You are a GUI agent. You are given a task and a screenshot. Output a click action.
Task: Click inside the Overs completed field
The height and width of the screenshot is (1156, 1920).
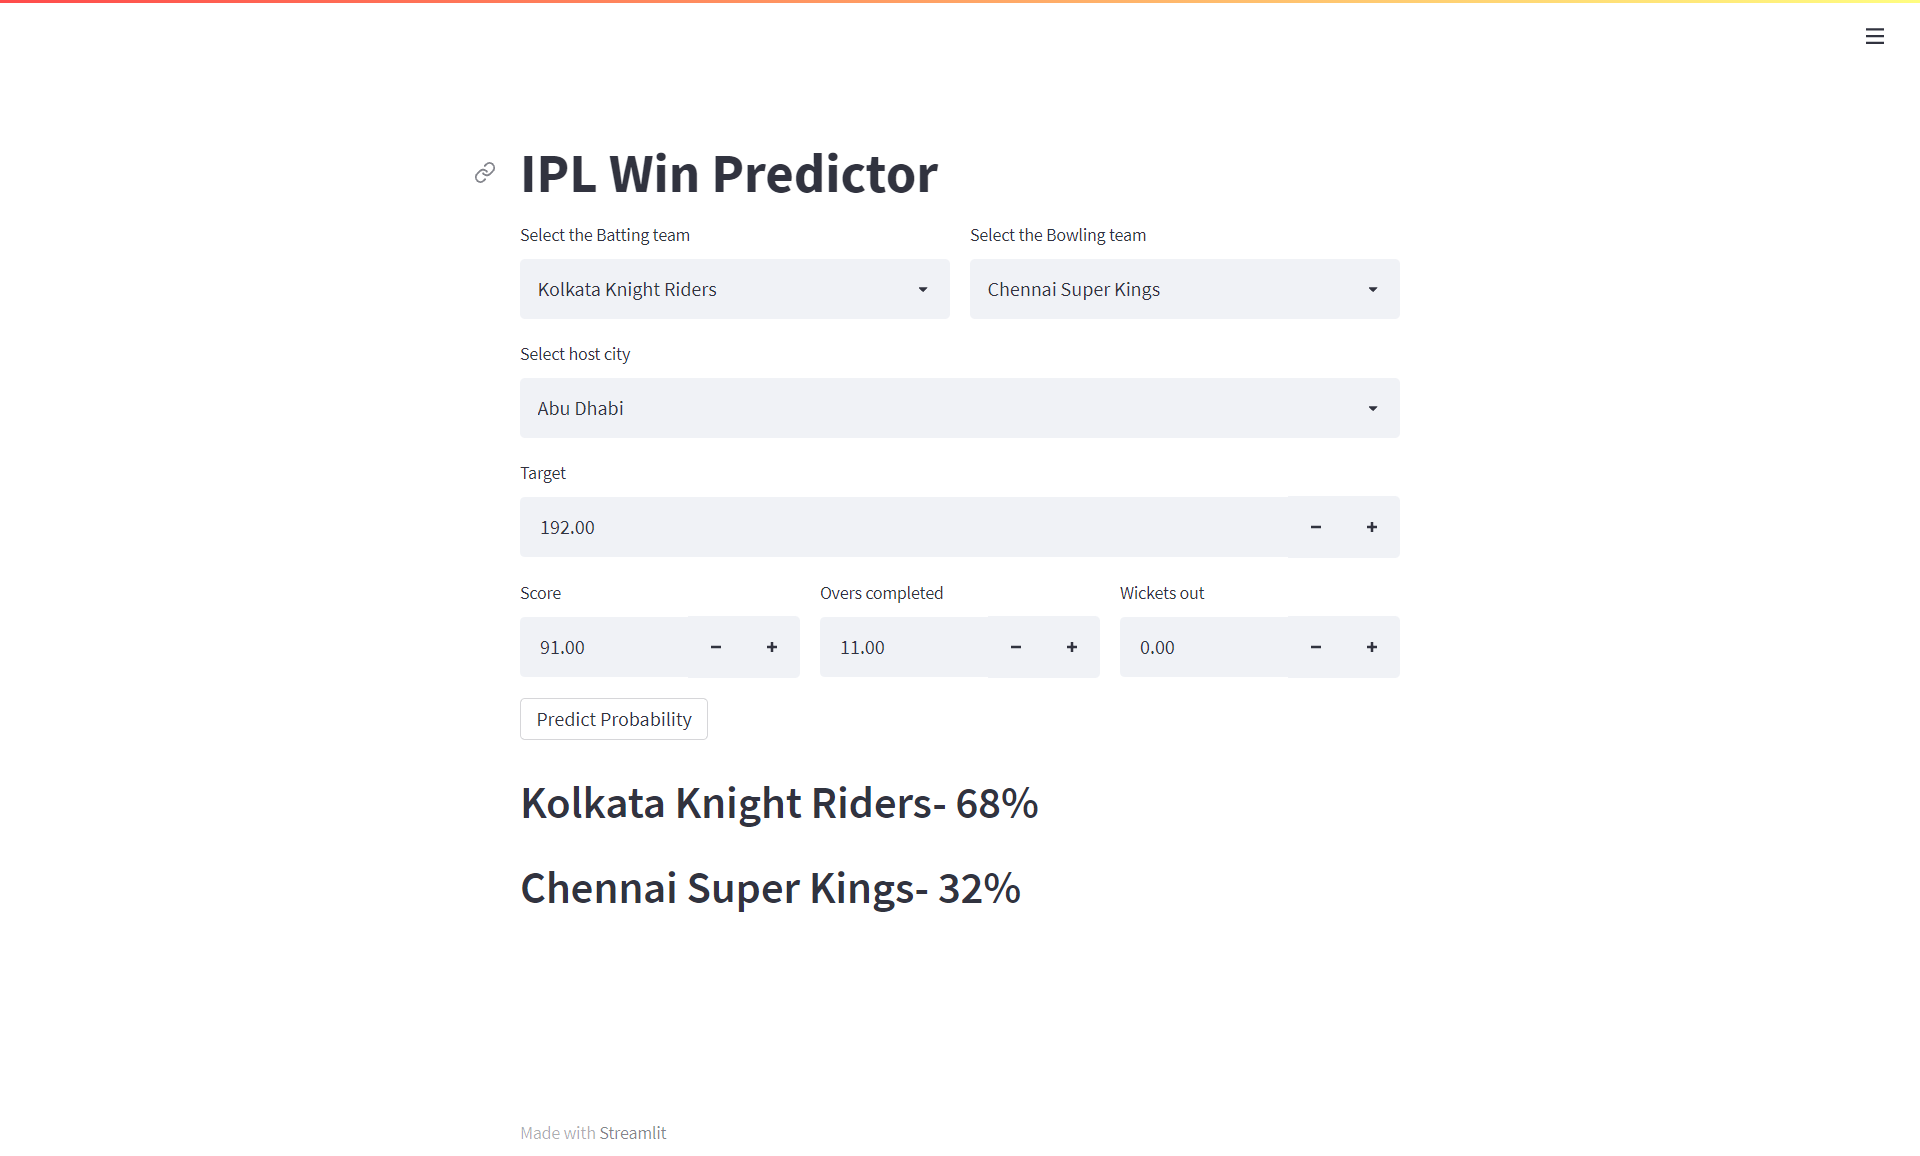[x=900, y=647]
